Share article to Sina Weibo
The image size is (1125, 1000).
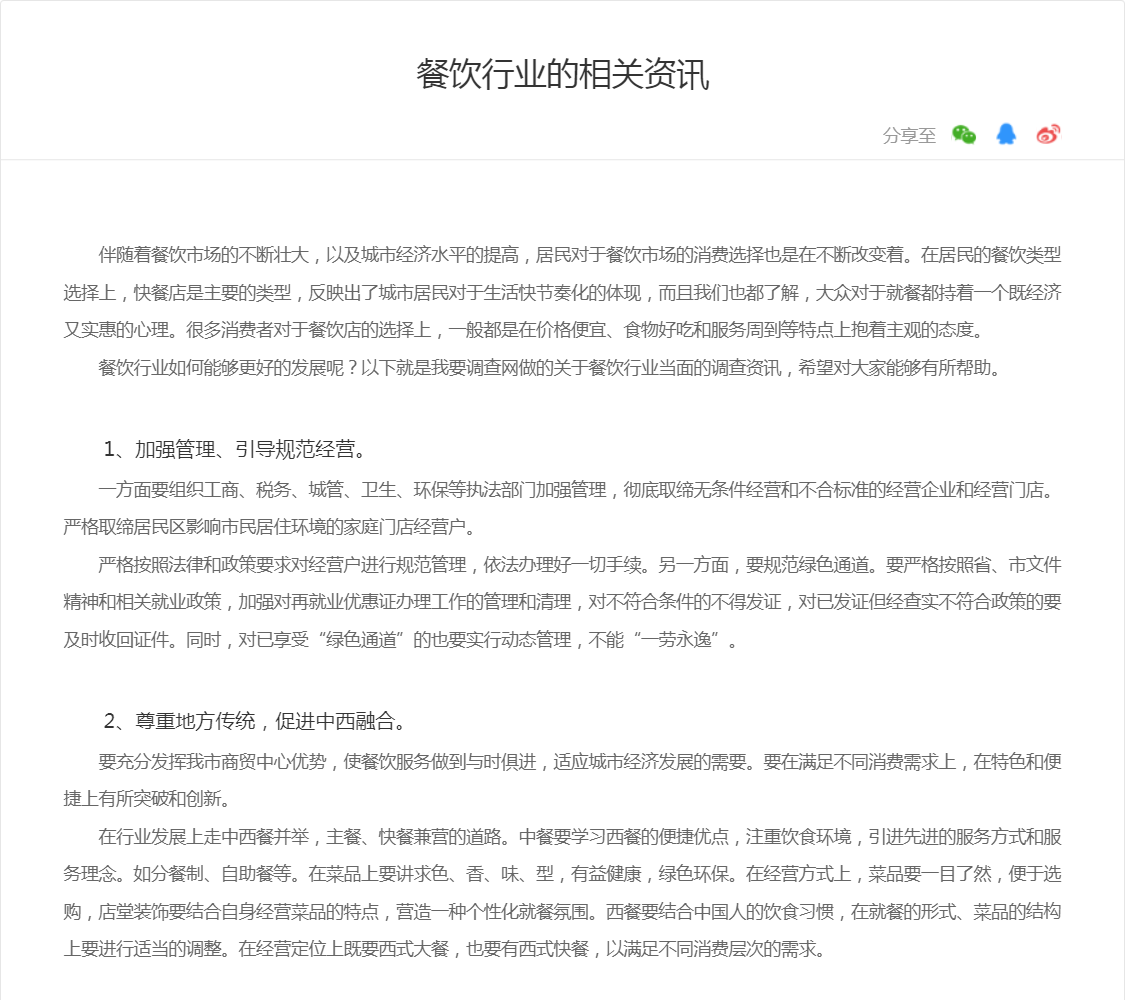pos(1048,134)
